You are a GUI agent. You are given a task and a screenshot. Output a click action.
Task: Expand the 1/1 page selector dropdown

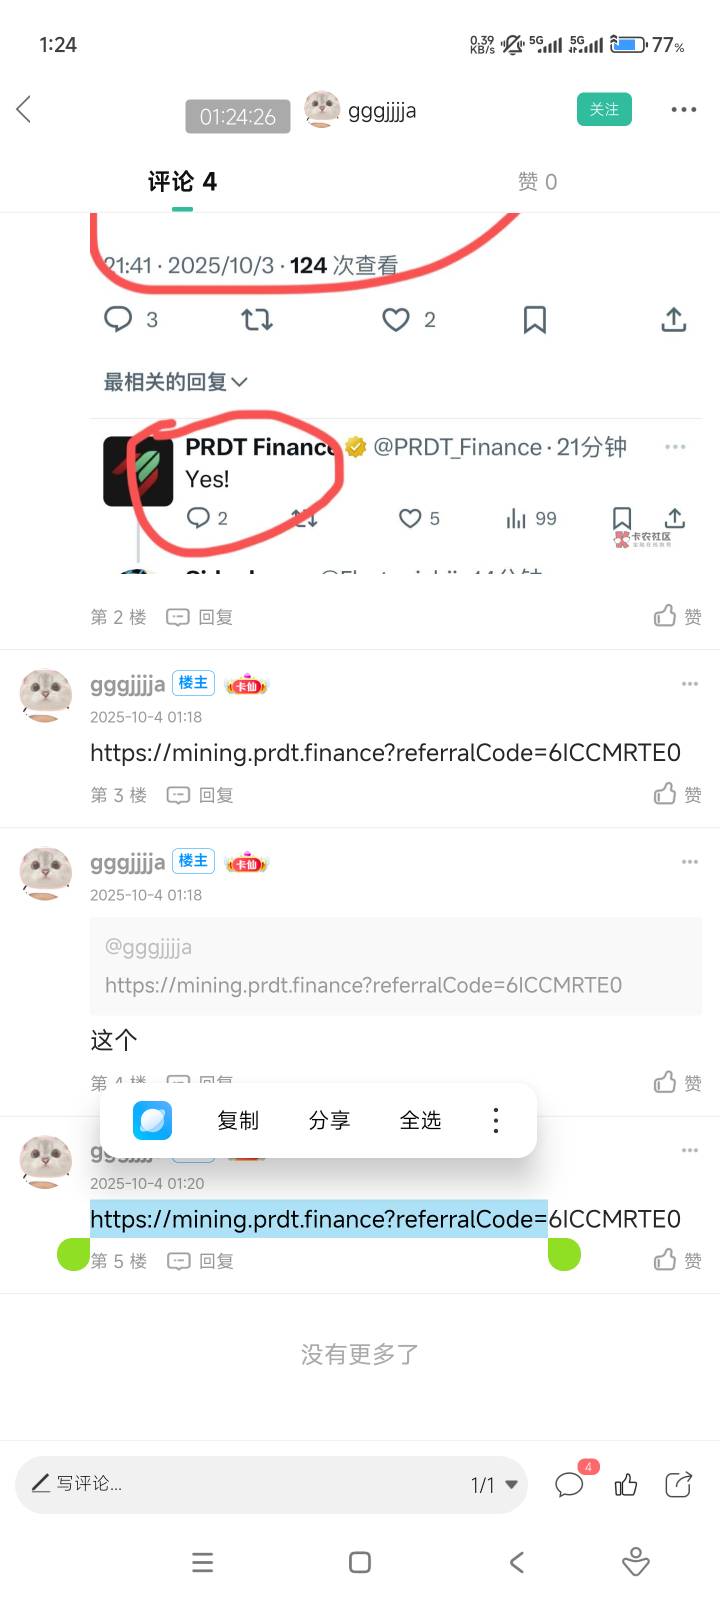point(494,1485)
